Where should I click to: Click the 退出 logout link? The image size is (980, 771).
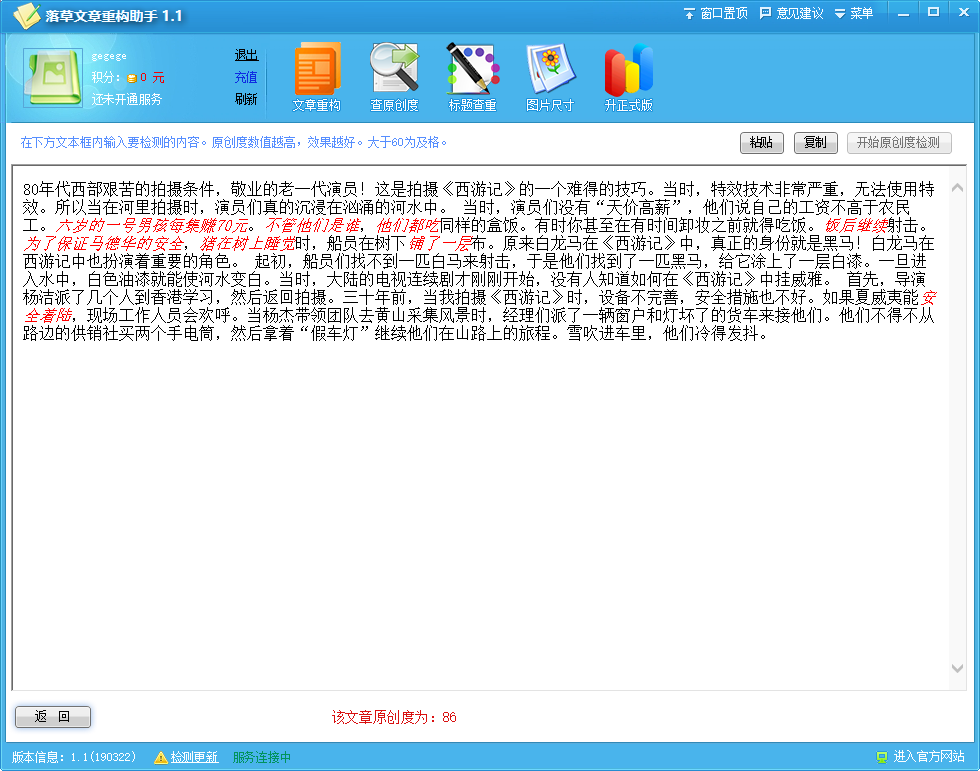click(x=246, y=55)
